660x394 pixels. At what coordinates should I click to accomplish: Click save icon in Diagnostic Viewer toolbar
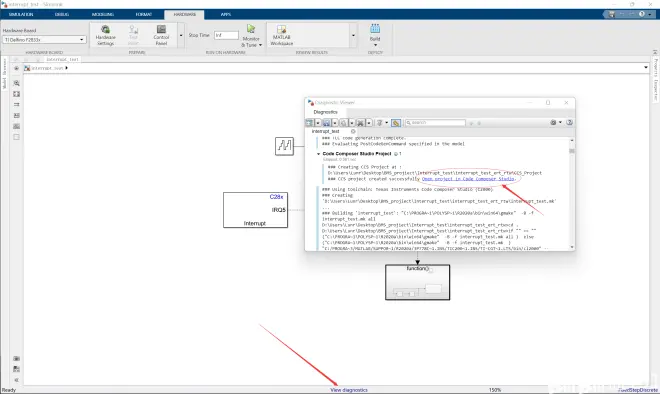point(326,122)
